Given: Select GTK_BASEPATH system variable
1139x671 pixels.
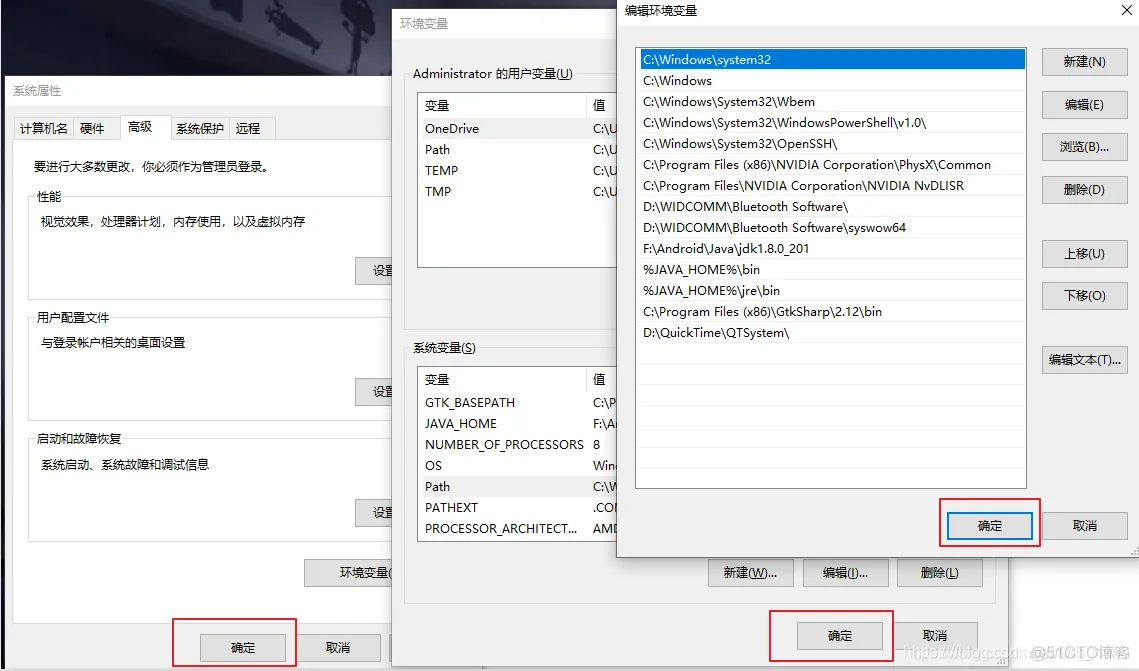Looking at the screenshot, I should [x=517, y=402].
